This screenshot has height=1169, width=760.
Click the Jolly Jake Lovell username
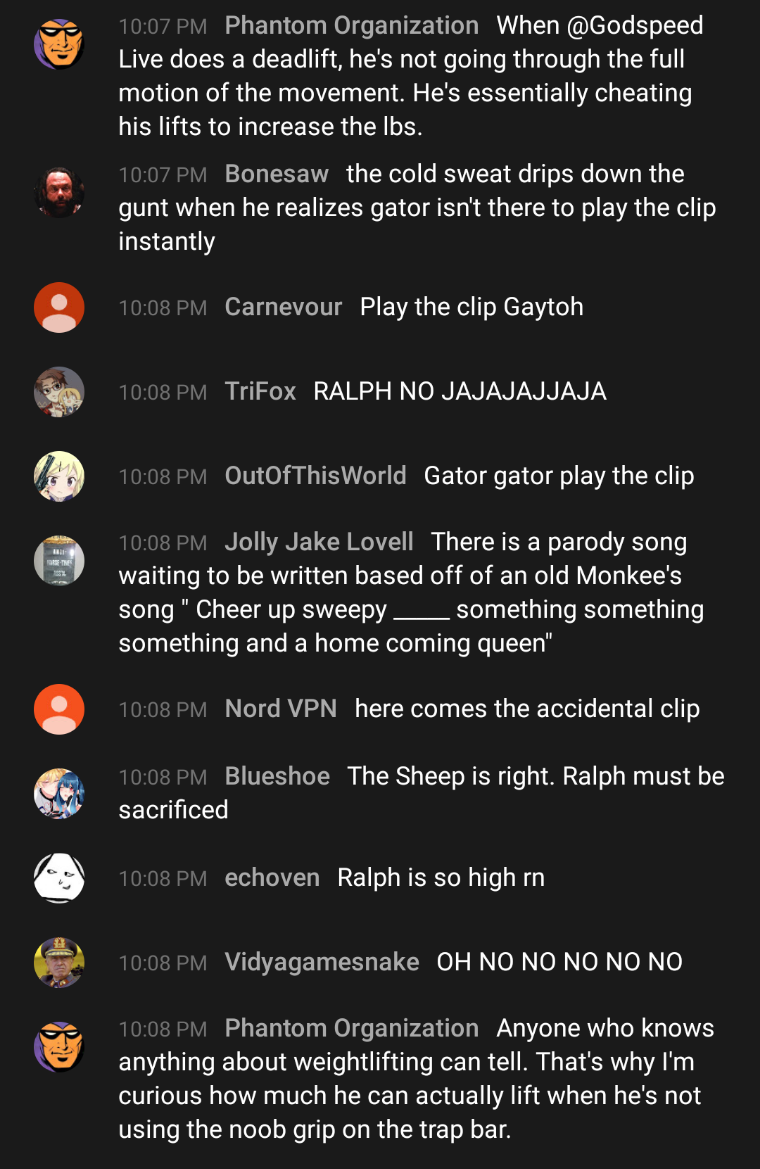click(319, 542)
